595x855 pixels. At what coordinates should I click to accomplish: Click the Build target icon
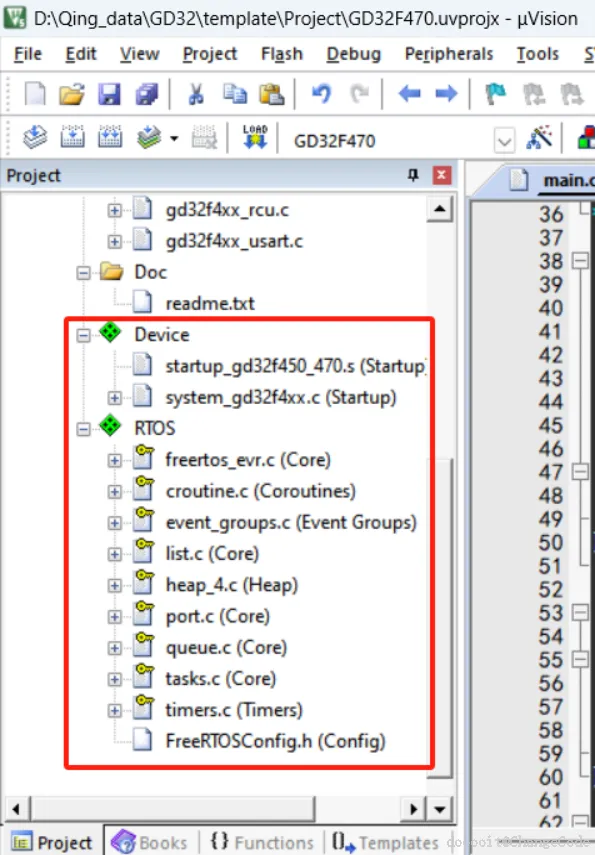point(73,137)
